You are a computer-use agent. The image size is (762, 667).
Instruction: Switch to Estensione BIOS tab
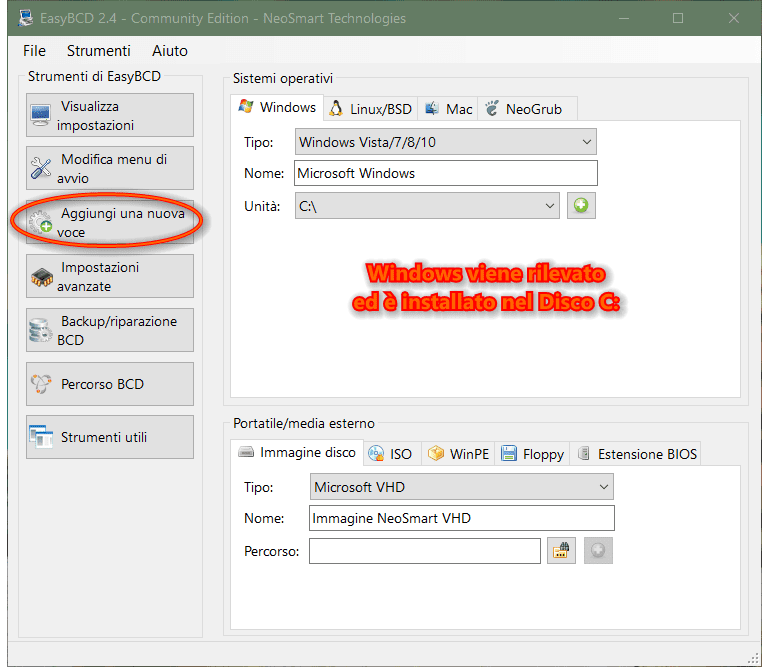coord(636,454)
